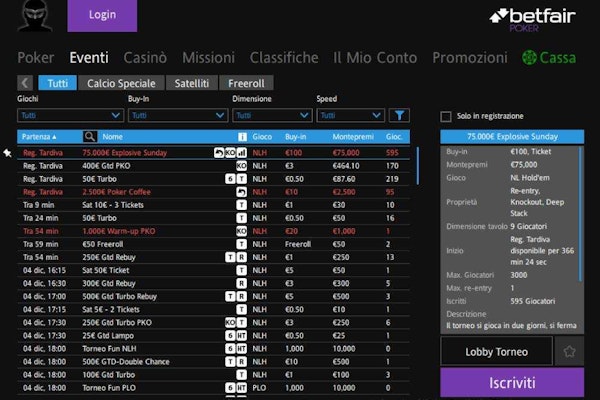Click the details panel scrollbar
600x400 pixels.
(x=581, y=214)
